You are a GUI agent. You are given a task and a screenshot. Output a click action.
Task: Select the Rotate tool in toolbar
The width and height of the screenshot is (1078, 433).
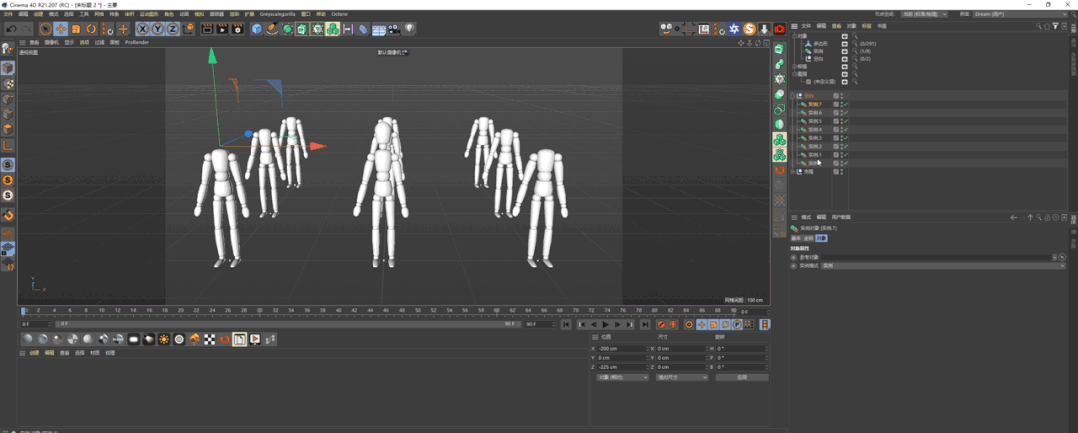pyautogui.click(x=91, y=29)
